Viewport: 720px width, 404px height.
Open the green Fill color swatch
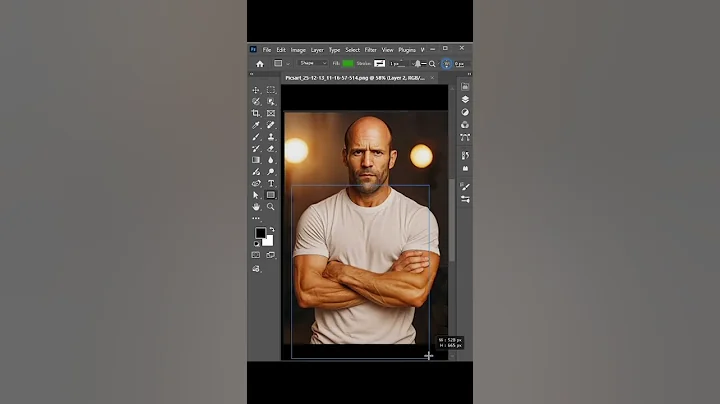tap(348, 63)
